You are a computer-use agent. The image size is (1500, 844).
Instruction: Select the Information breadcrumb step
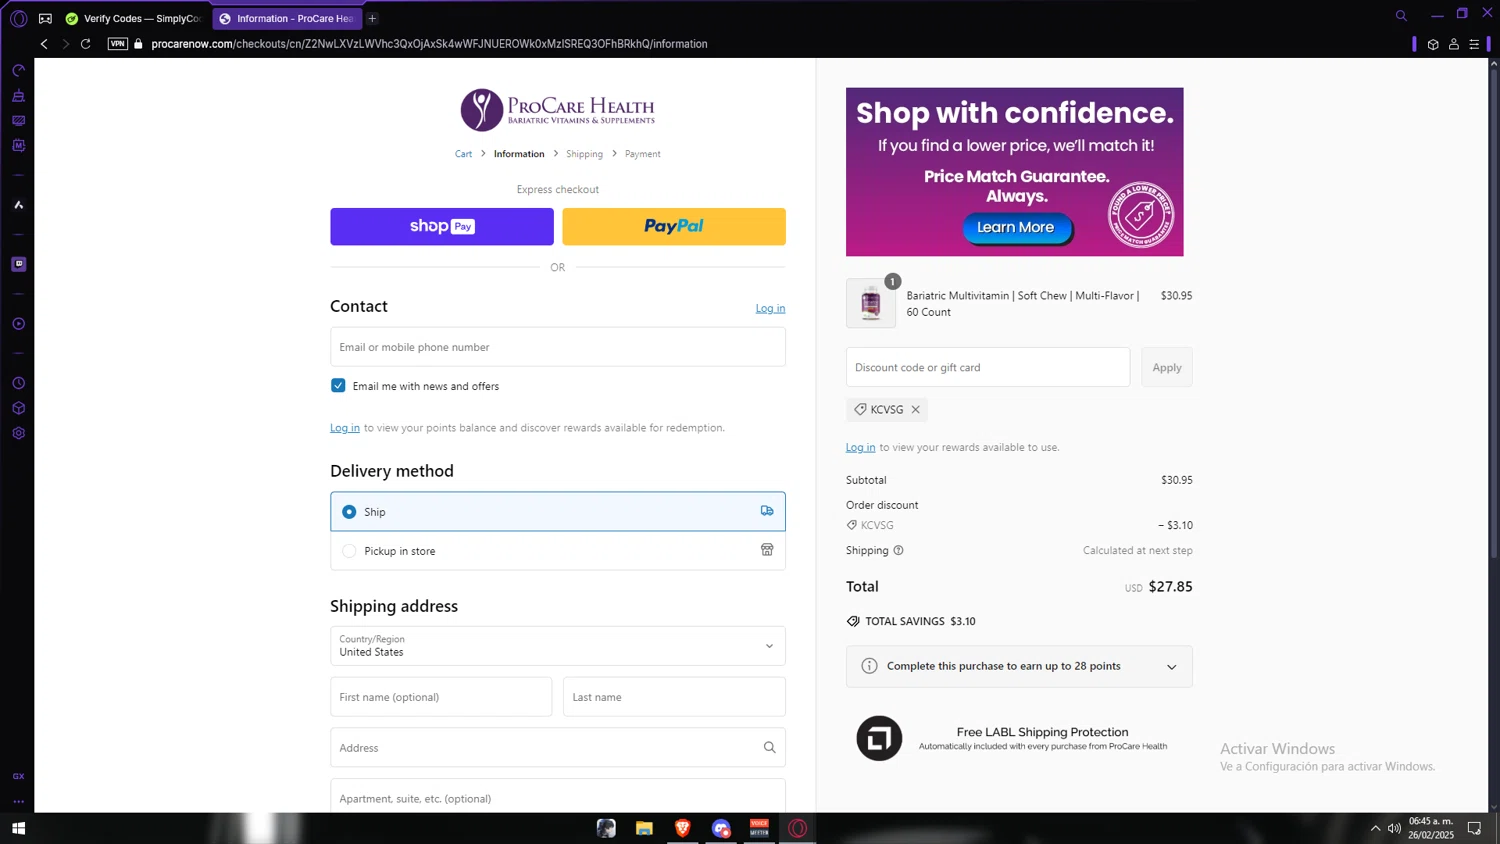click(519, 154)
